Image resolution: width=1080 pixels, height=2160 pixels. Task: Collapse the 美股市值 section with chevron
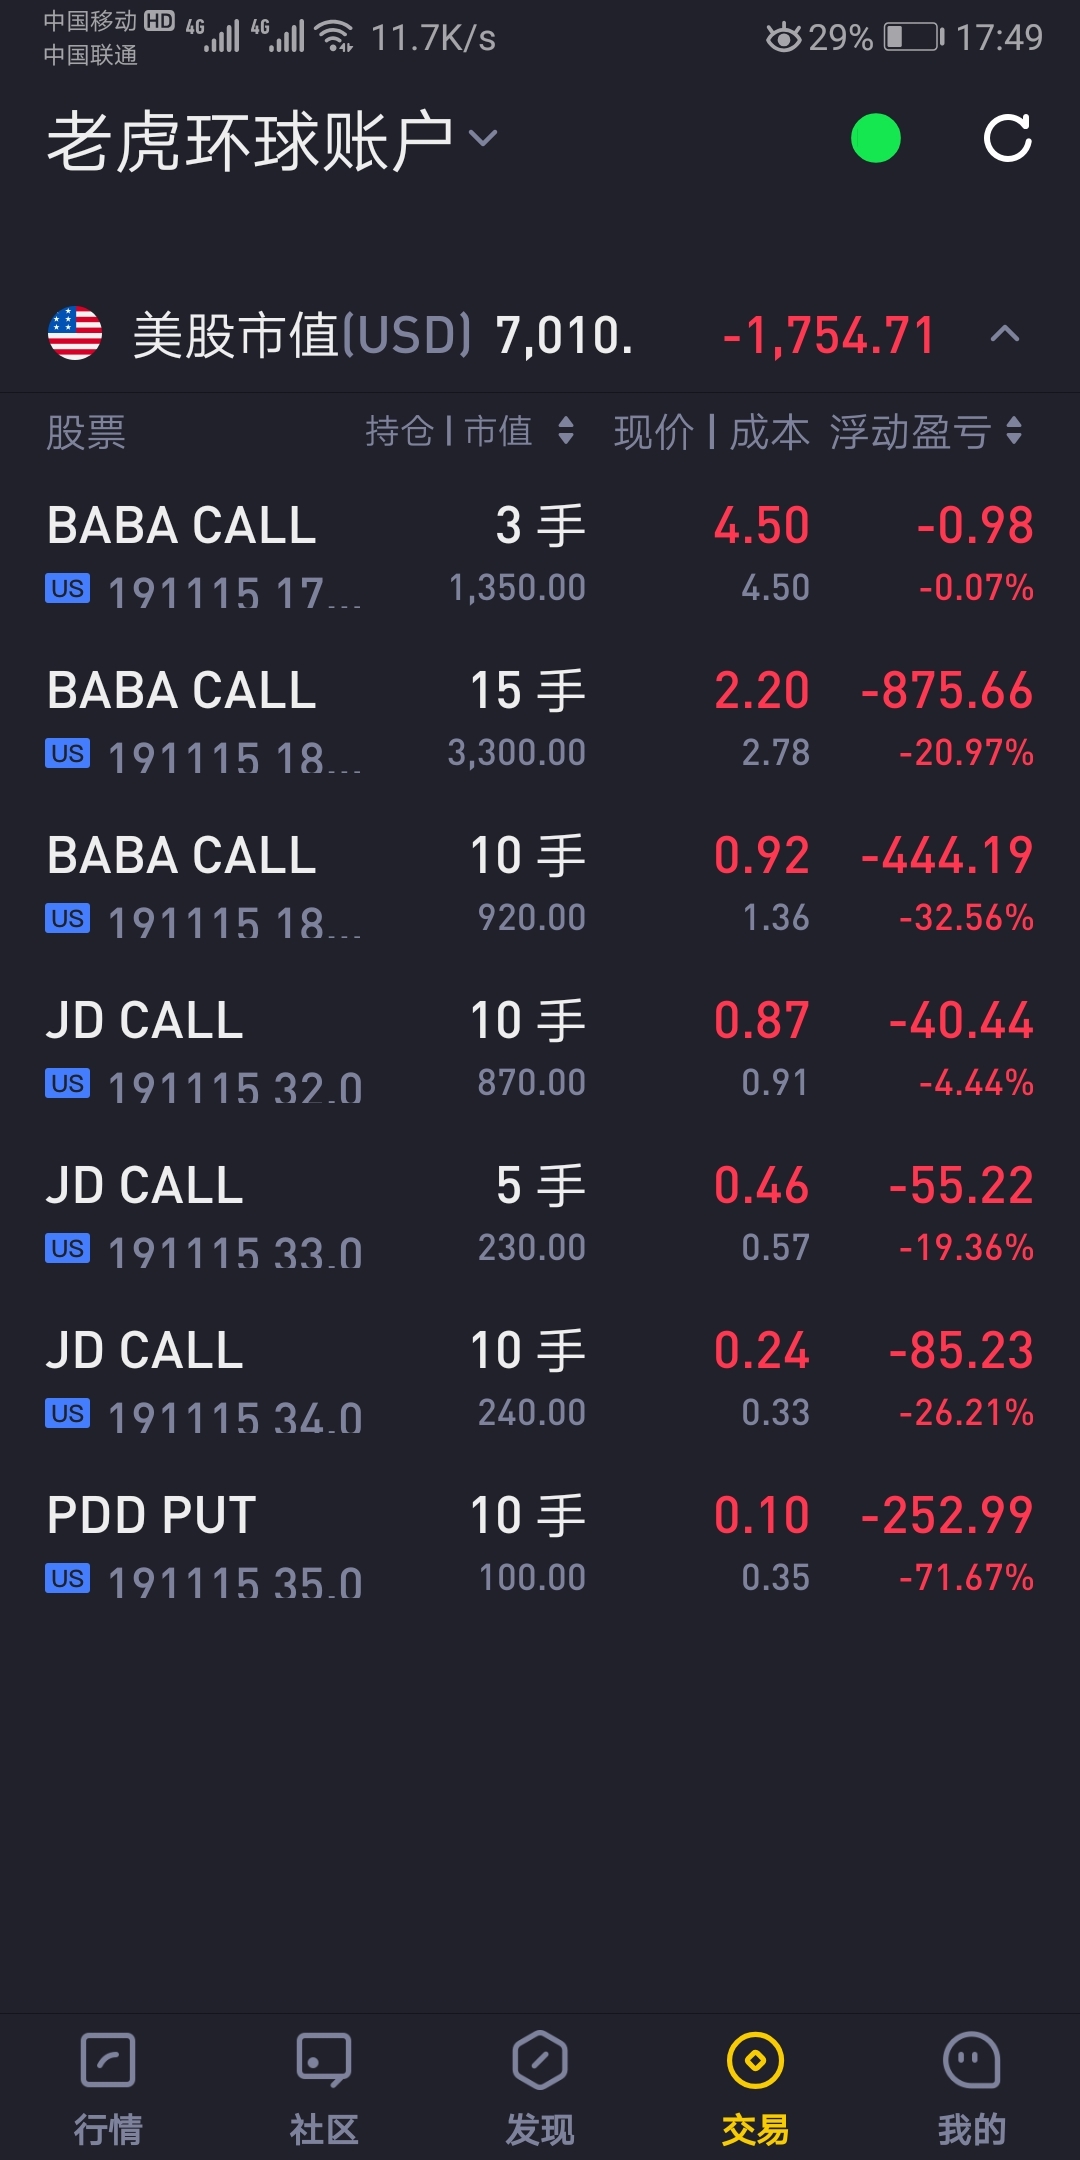pyautogui.click(x=1005, y=334)
